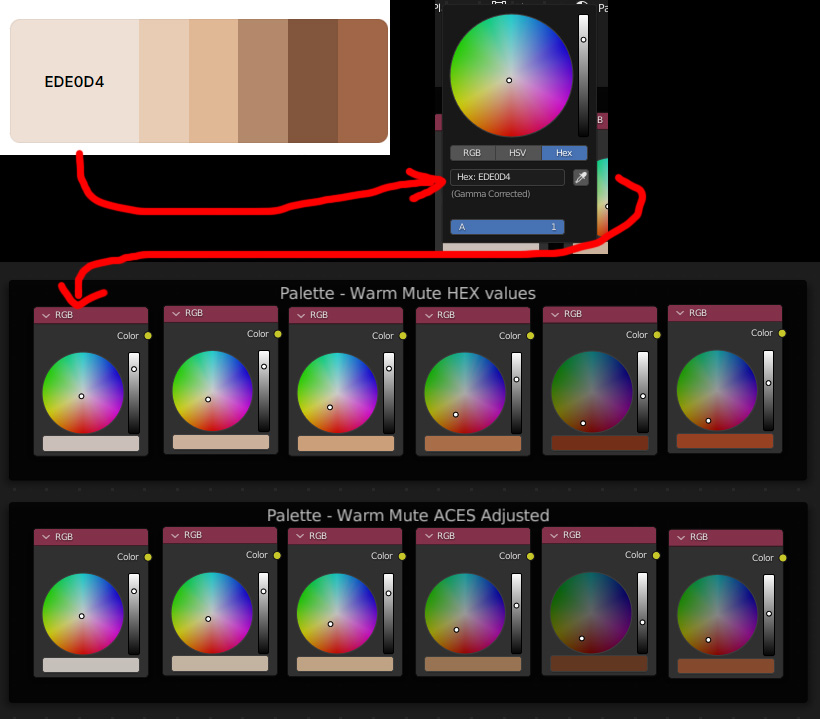The image size is (820, 719).
Task: Collapse the last RGB node in HEX values frame
Action: click(x=680, y=313)
